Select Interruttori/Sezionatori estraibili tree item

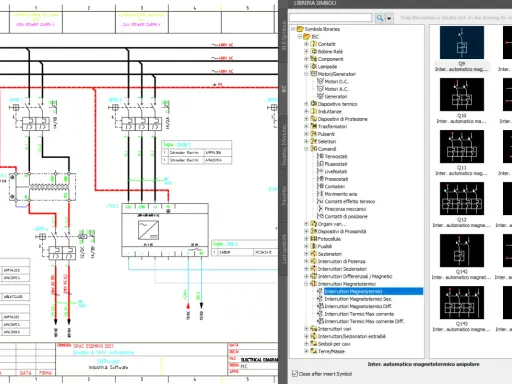pyautogui.click(x=352, y=336)
